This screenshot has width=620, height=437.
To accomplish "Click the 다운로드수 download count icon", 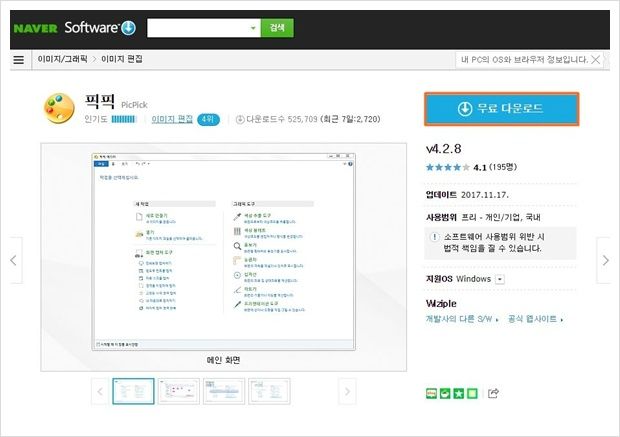I will click(x=240, y=119).
